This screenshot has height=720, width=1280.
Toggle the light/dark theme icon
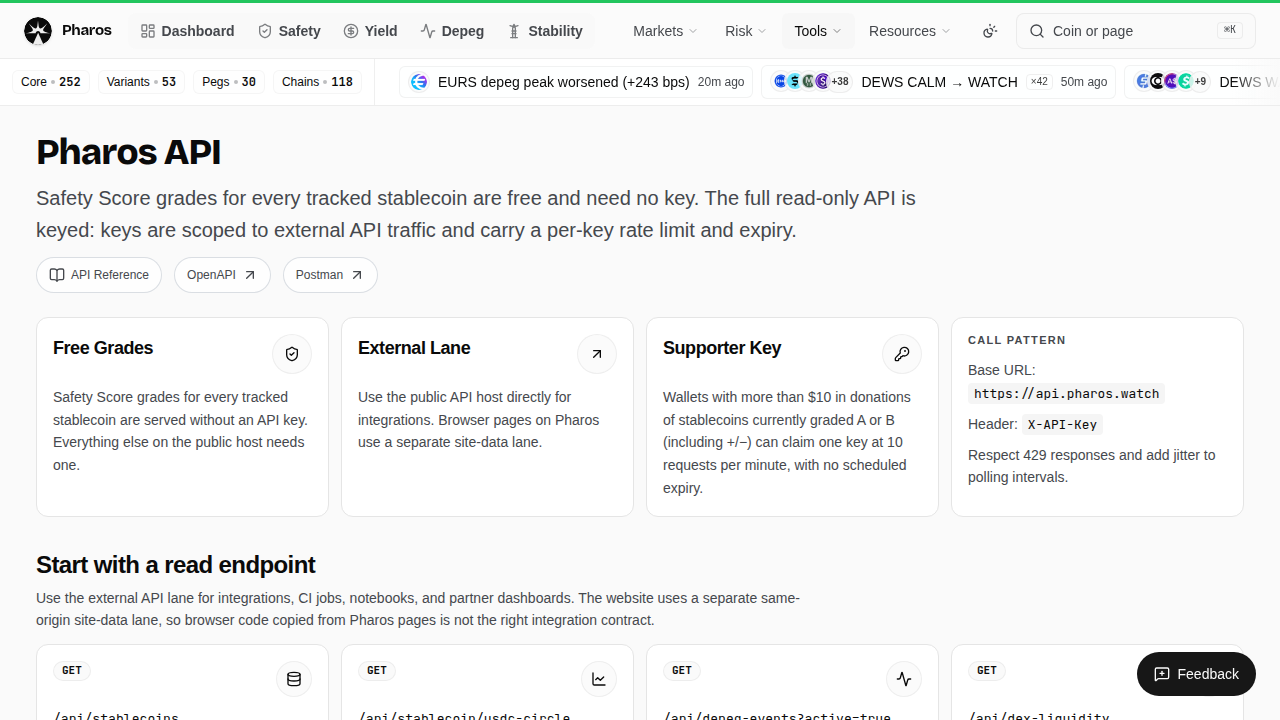point(990,31)
